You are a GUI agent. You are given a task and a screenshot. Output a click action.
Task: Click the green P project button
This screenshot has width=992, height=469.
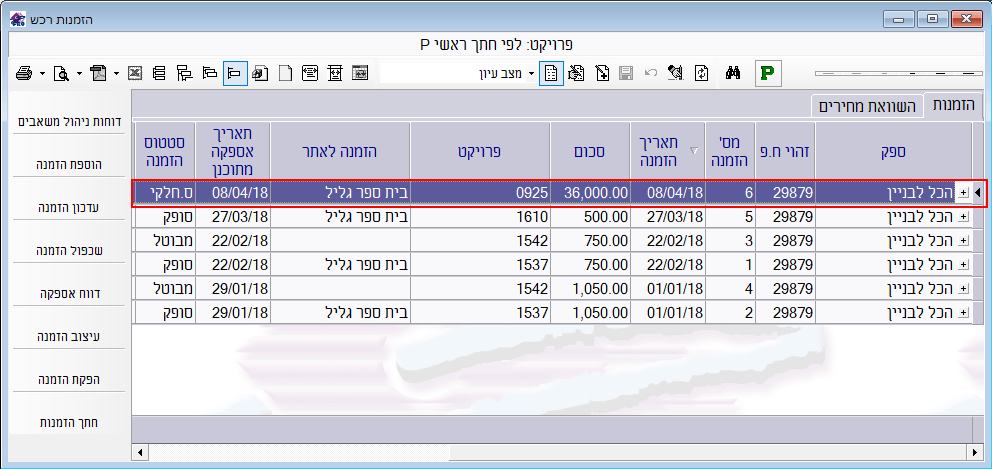[x=767, y=73]
